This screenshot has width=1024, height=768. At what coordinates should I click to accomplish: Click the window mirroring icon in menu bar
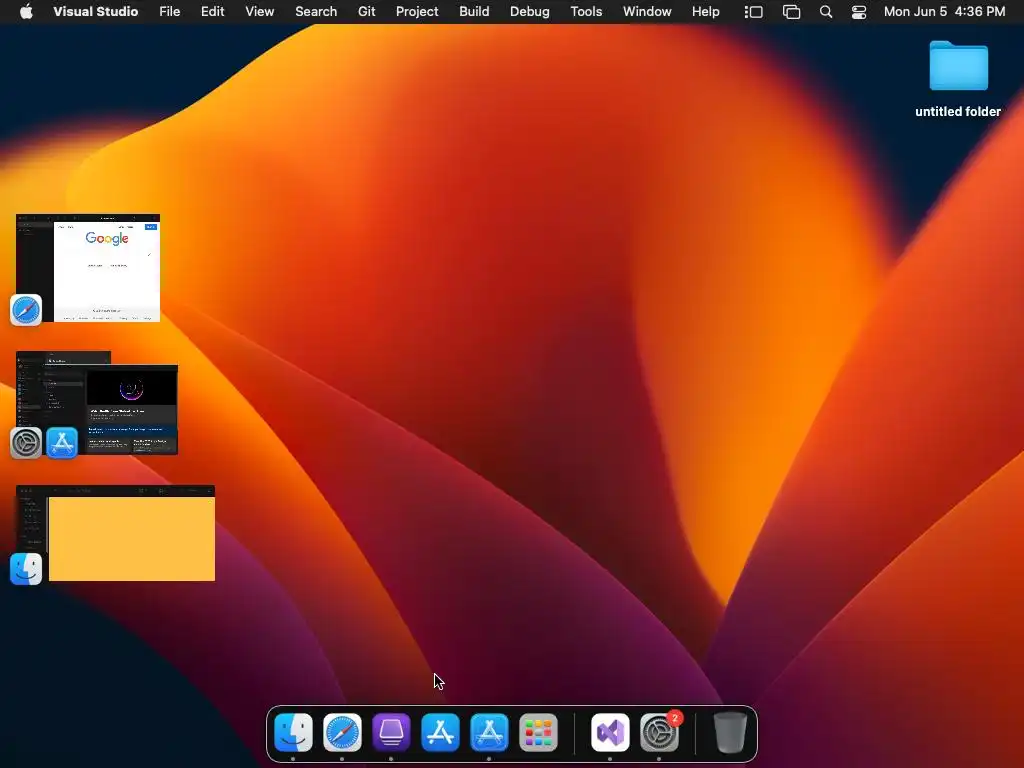click(792, 12)
